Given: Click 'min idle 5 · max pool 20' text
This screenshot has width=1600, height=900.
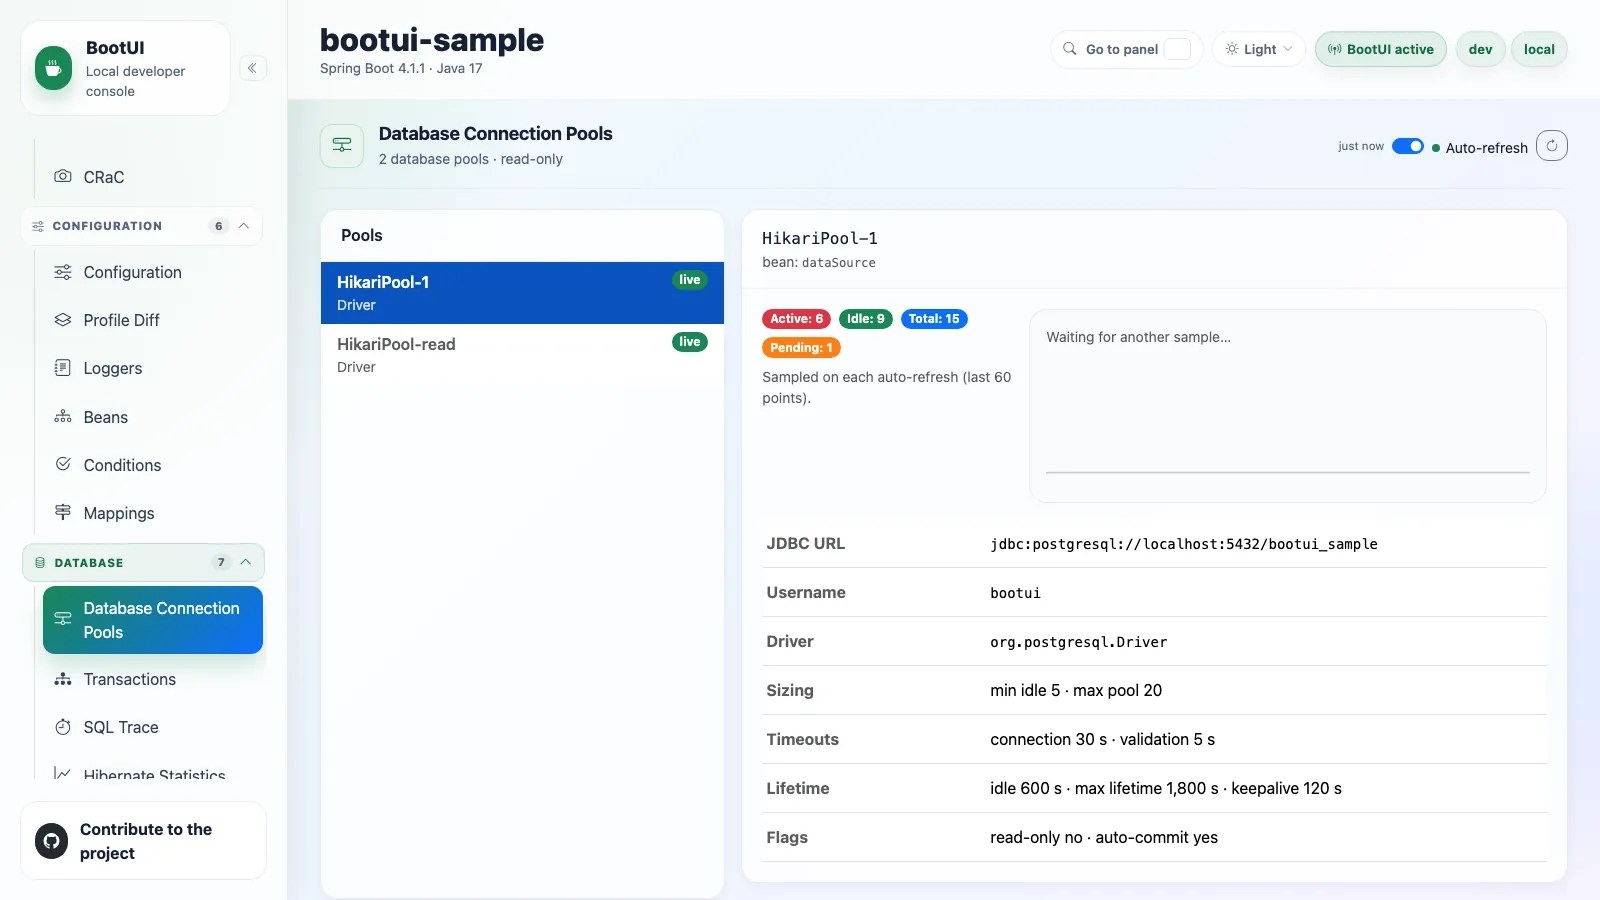Looking at the screenshot, I should click(x=1076, y=690).
